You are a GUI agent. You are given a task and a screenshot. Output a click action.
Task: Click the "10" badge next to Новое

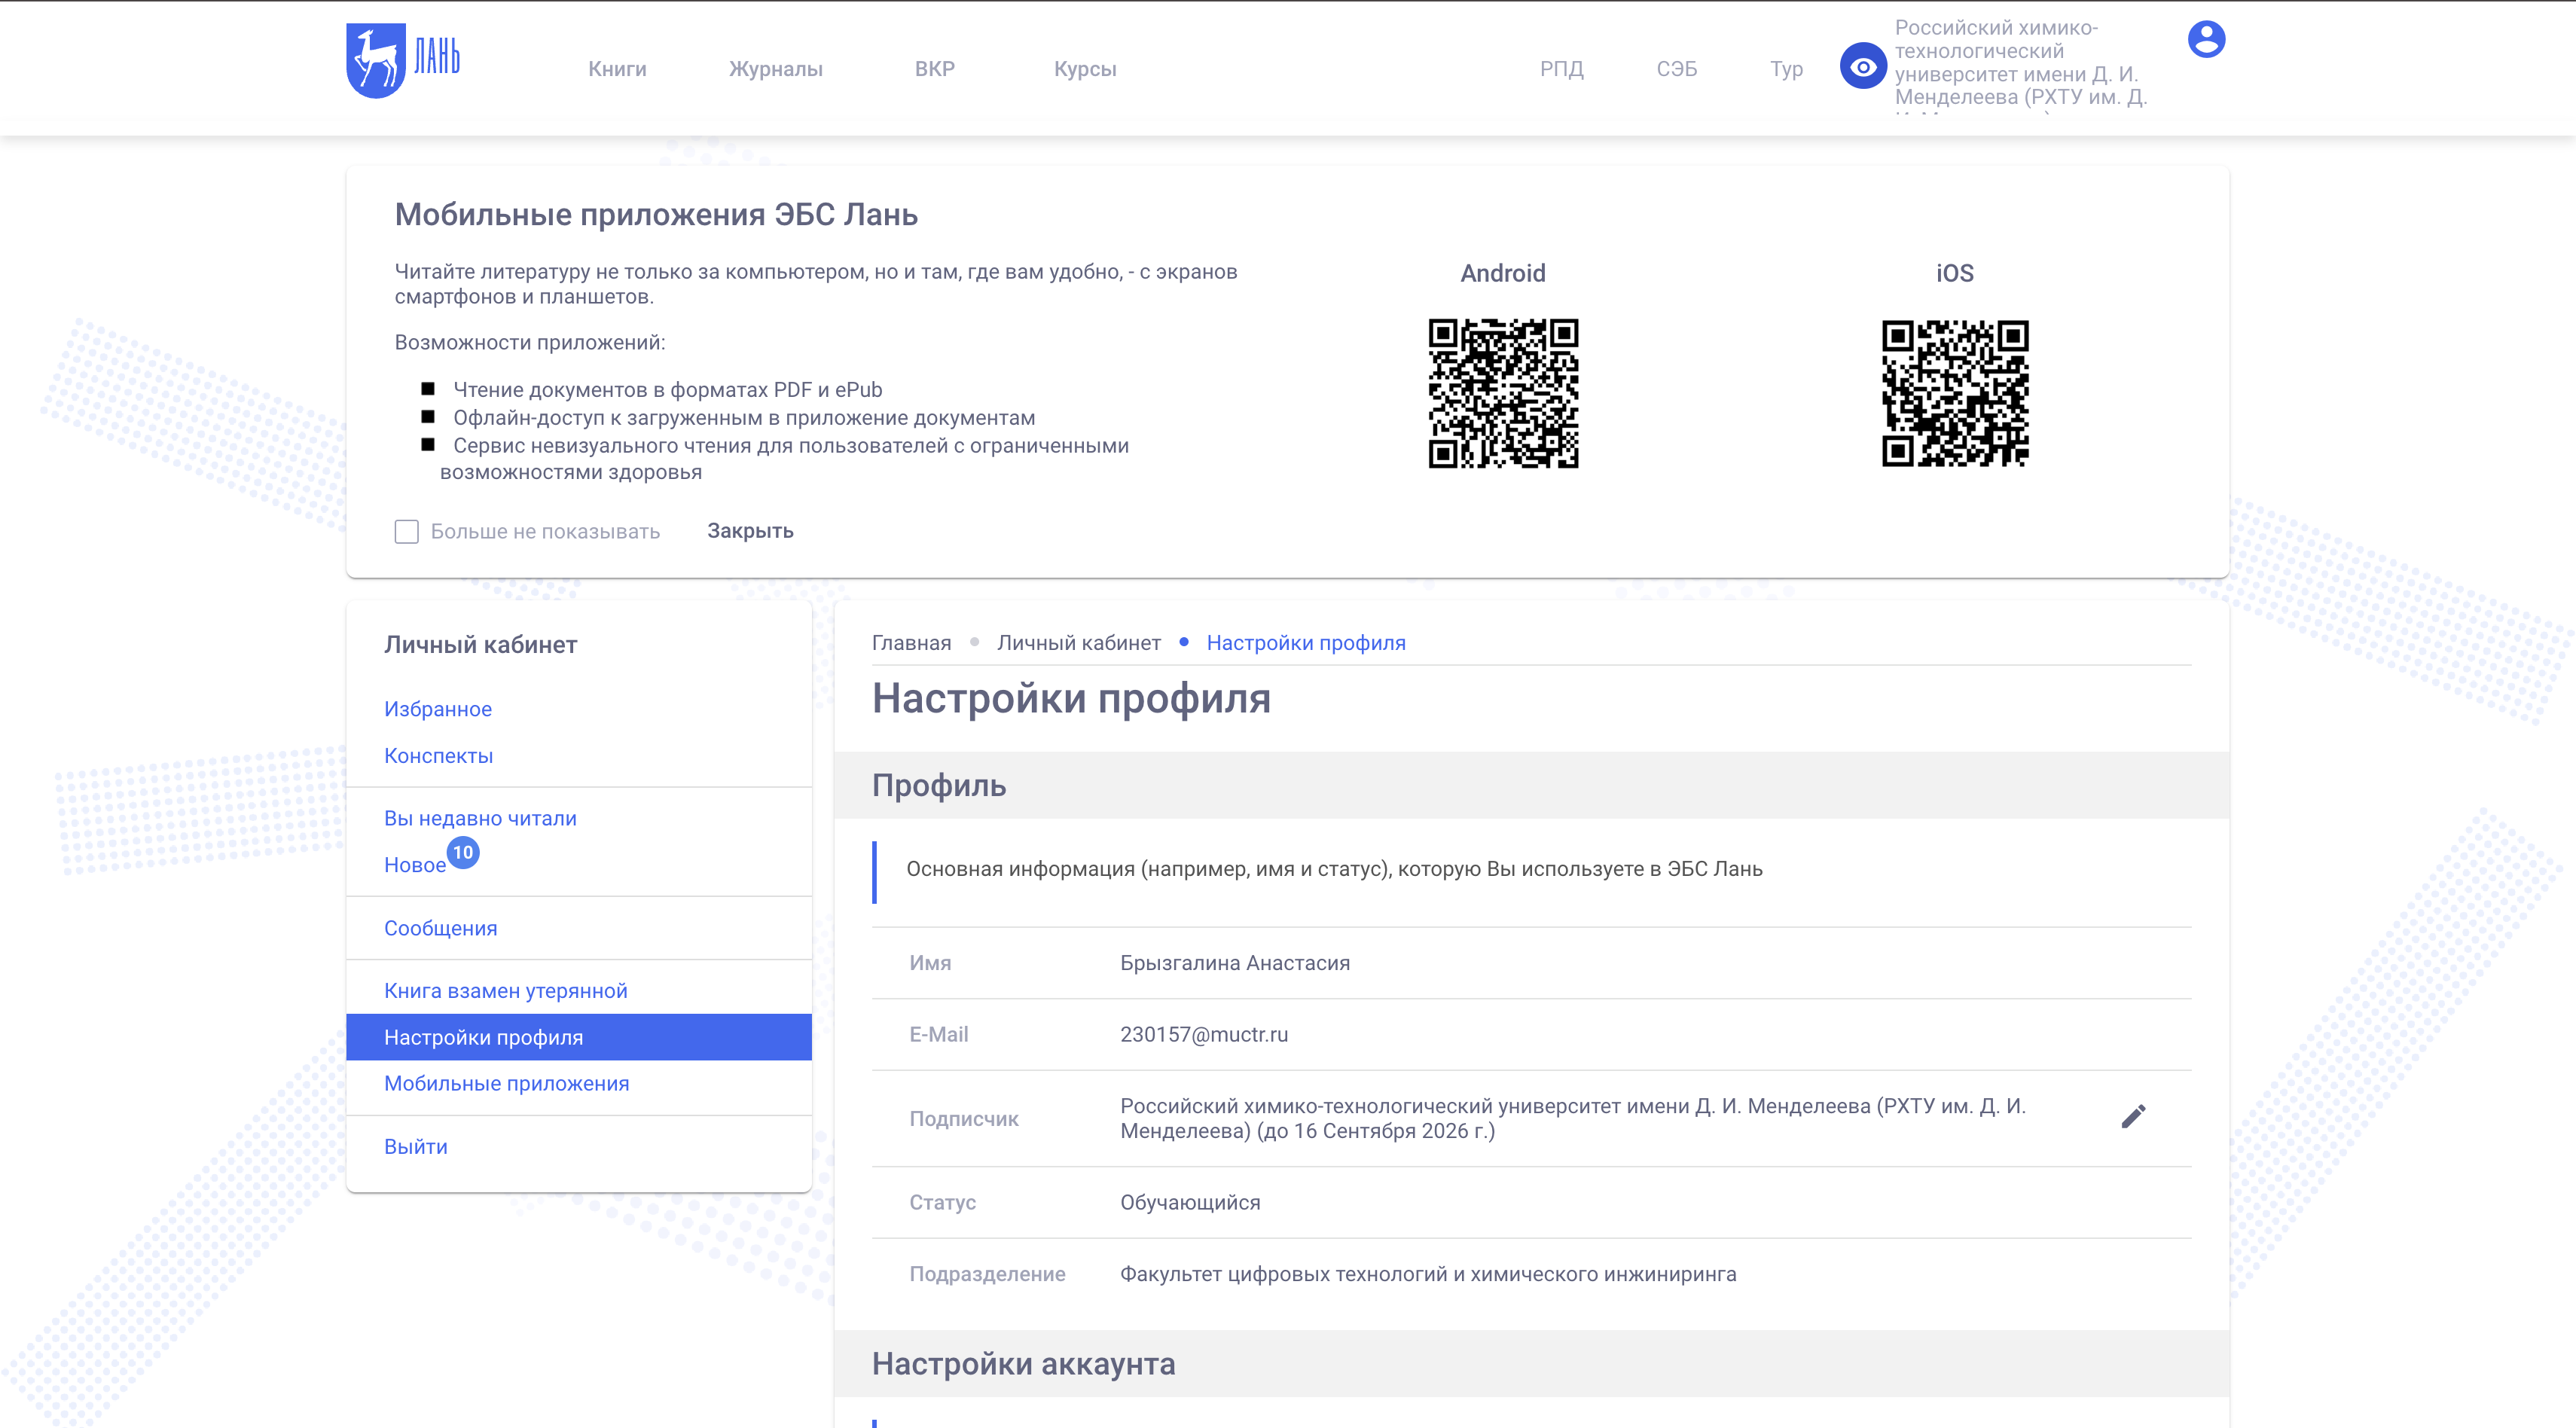pos(463,853)
